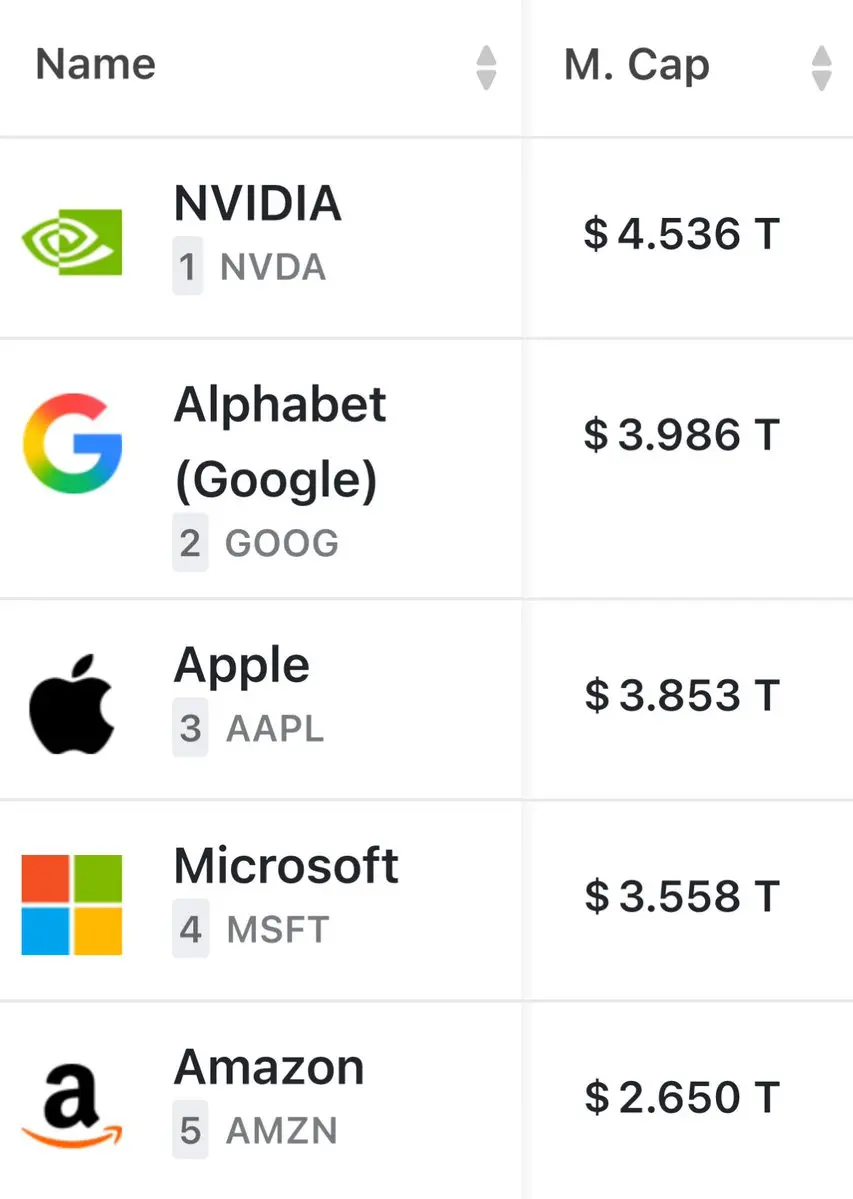This screenshot has width=853, height=1199.
Task: Open the NVIDIA company link
Action: (x=258, y=204)
